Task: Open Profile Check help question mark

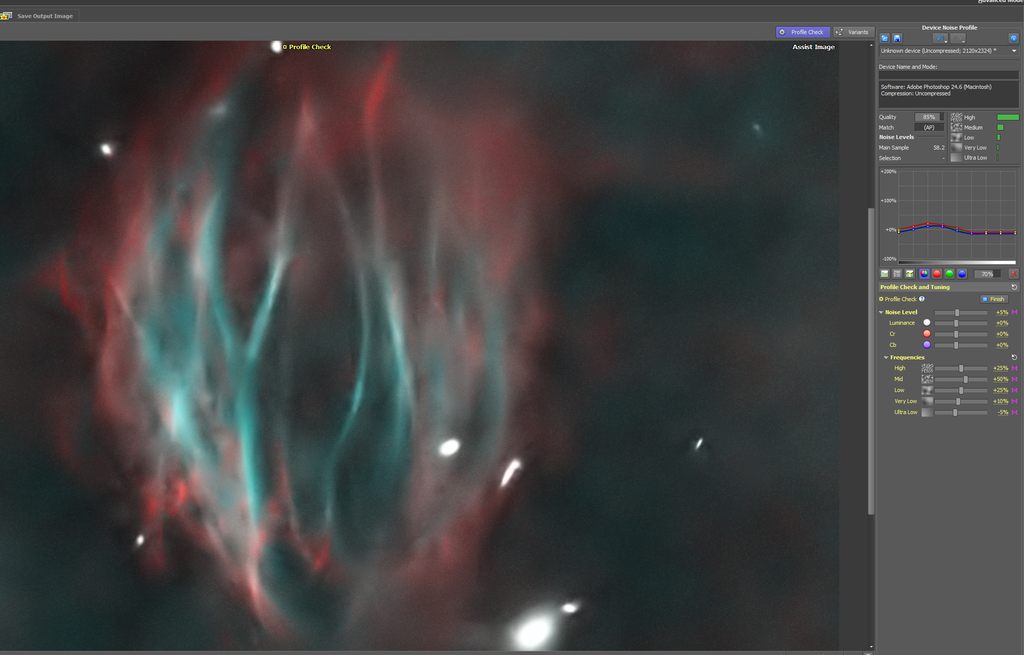Action: click(921, 299)
